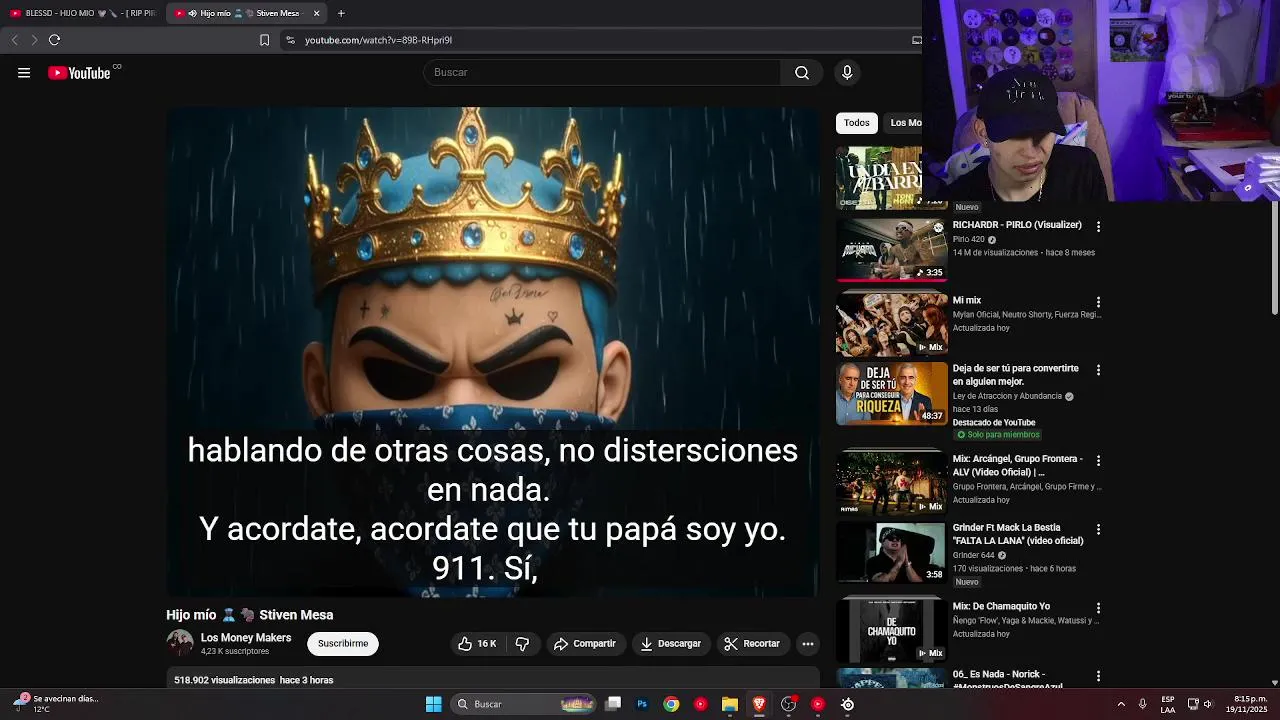Open Los Money Makers channel avatar
The height and width of the screenshot is (720, 1280).
[x=180, y=643]
